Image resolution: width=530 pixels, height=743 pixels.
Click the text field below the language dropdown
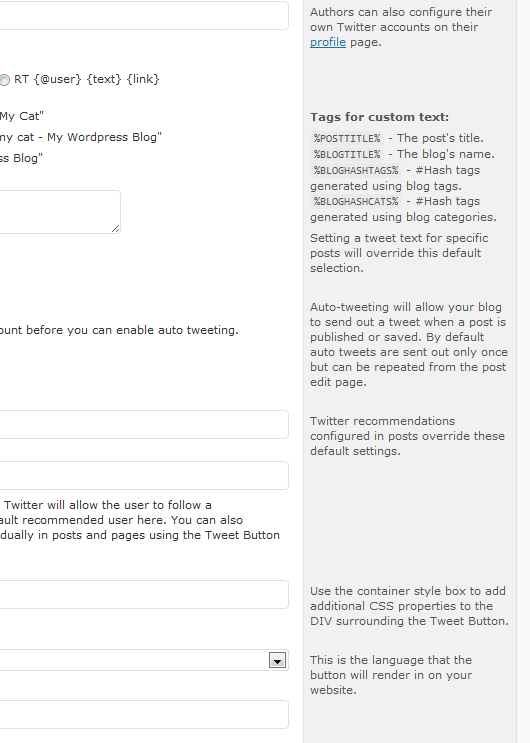144,715
